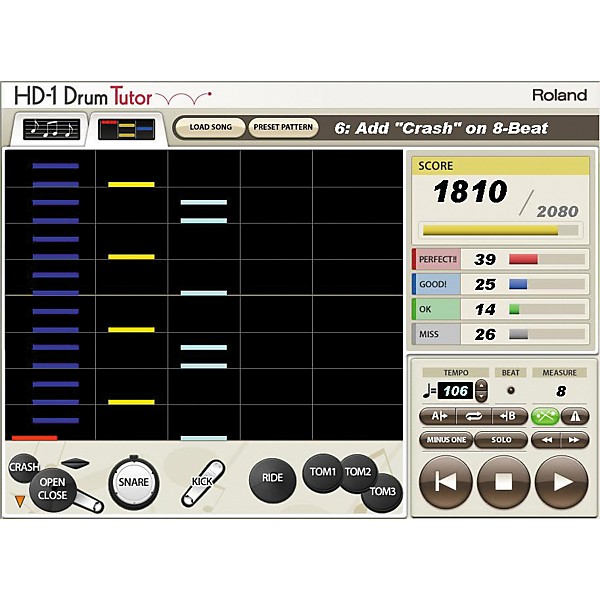Click the maximum score 2080
This screenshot has width=600, height=600.
point(557,211)
